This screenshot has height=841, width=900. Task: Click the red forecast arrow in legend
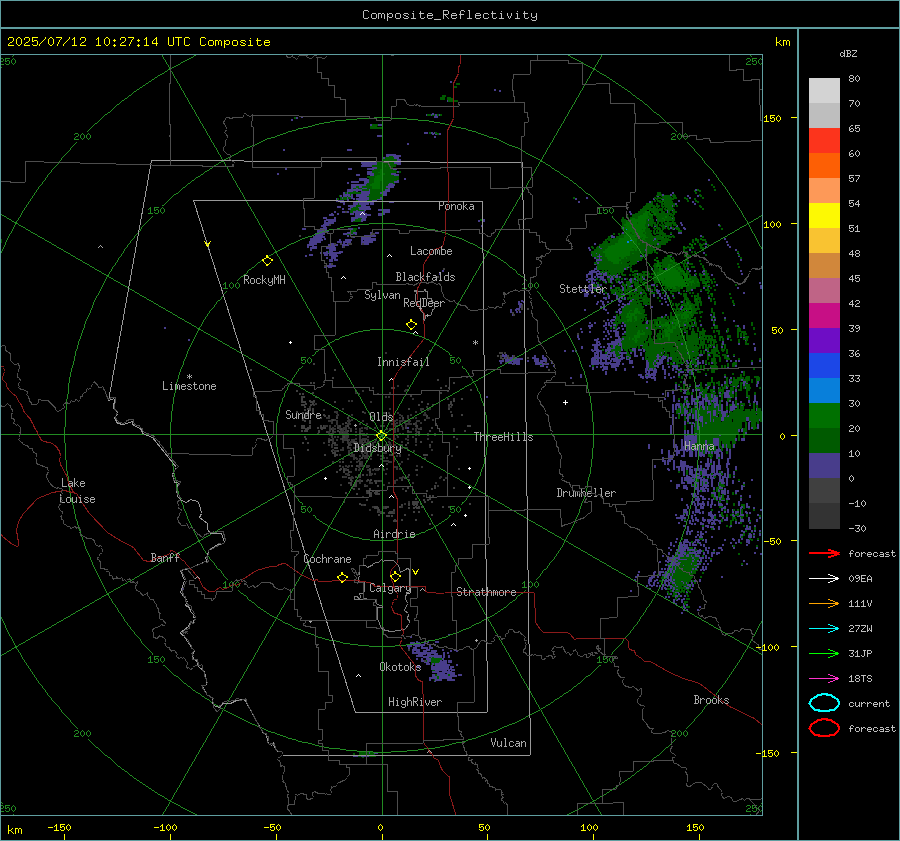click(x=824, y=553)
